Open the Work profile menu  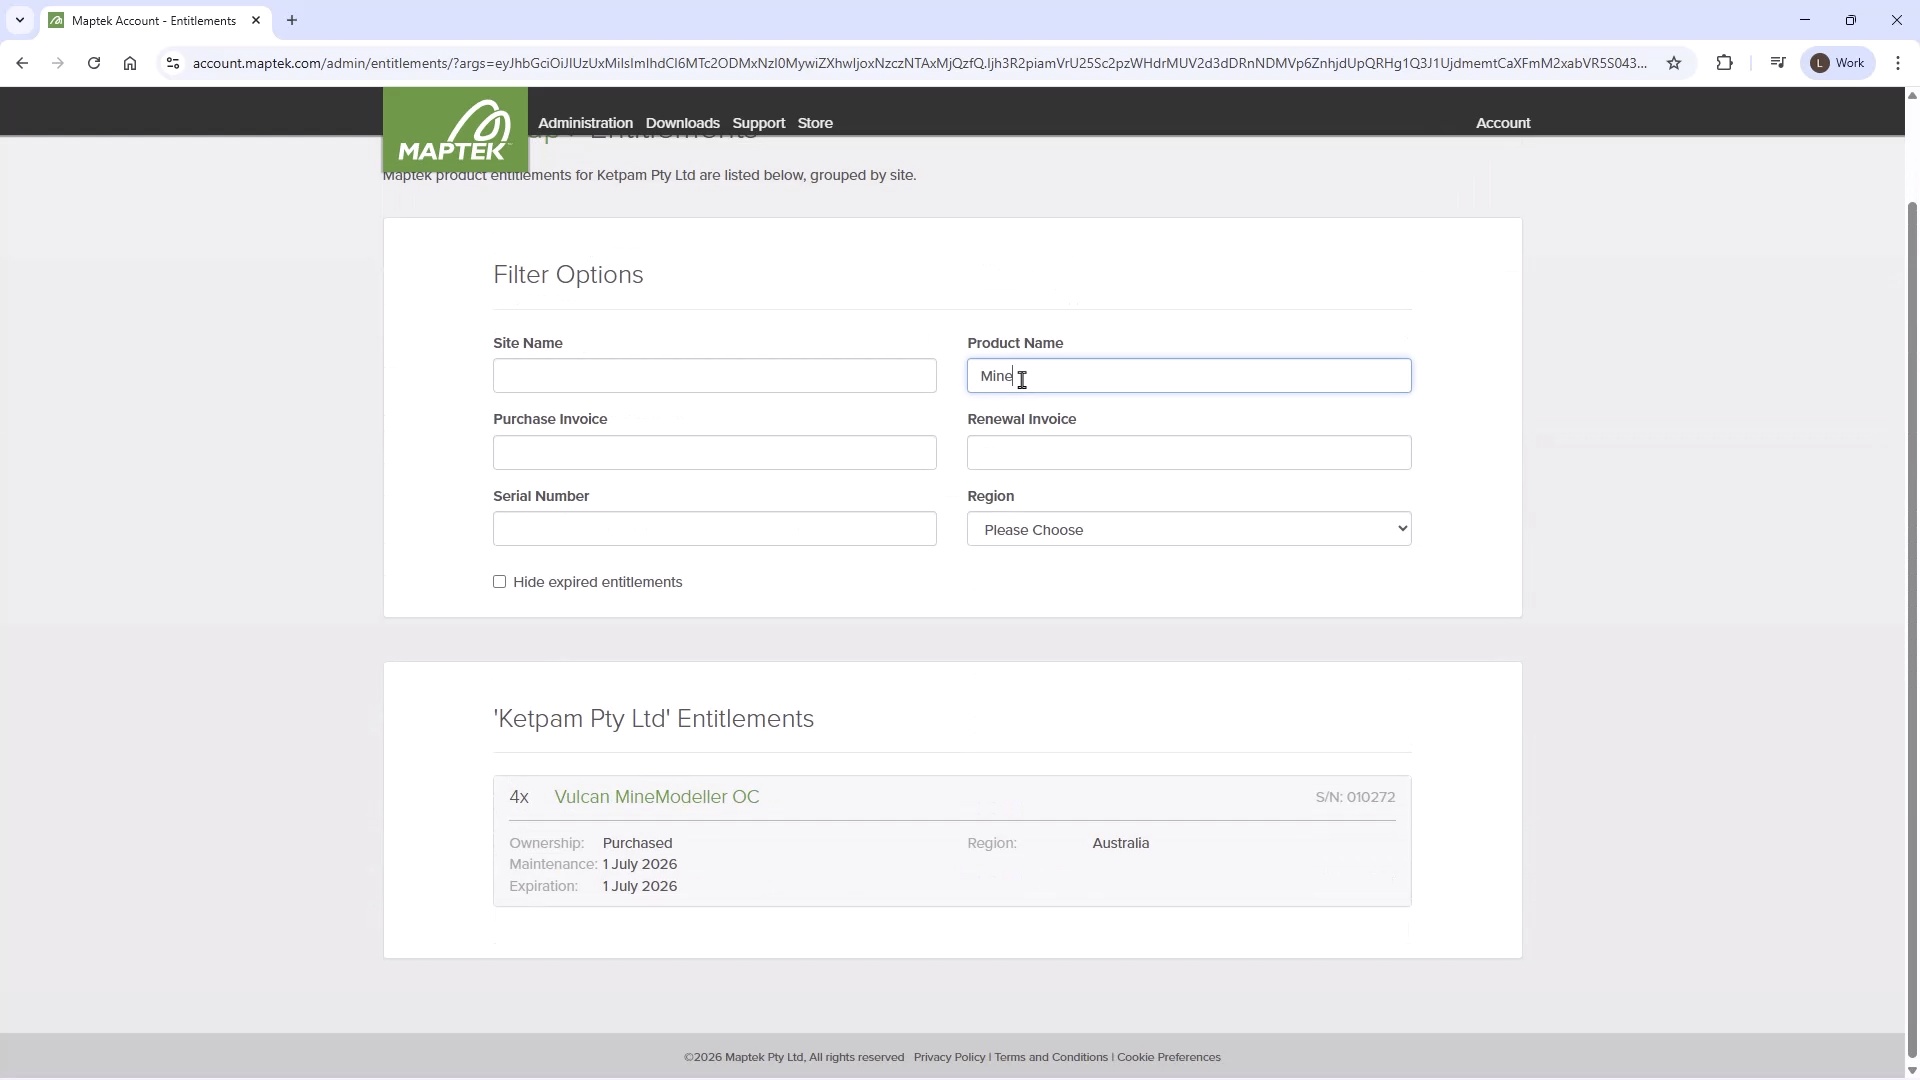point(1838,63)
